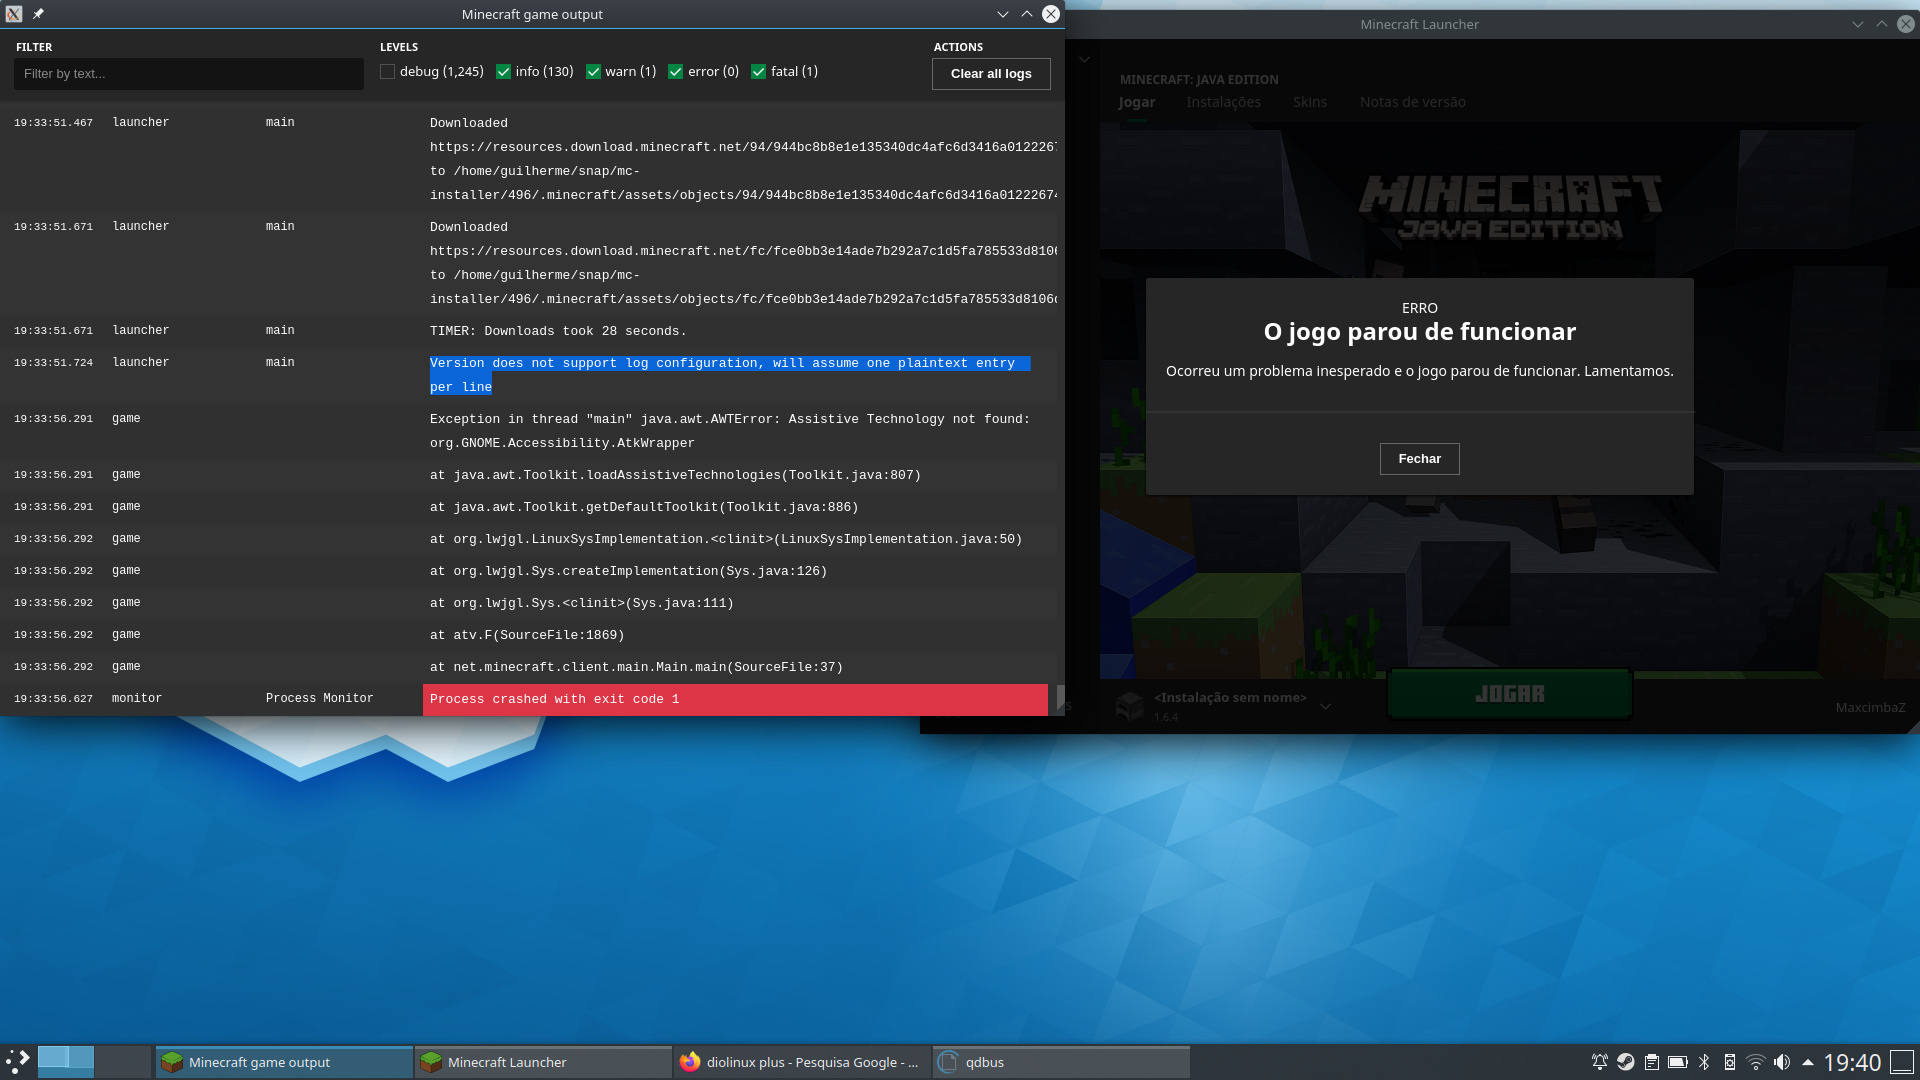The image size is (1920, 1080).
Task: Click the log output vertical scrollbar handle
Action: (1060, 698)
